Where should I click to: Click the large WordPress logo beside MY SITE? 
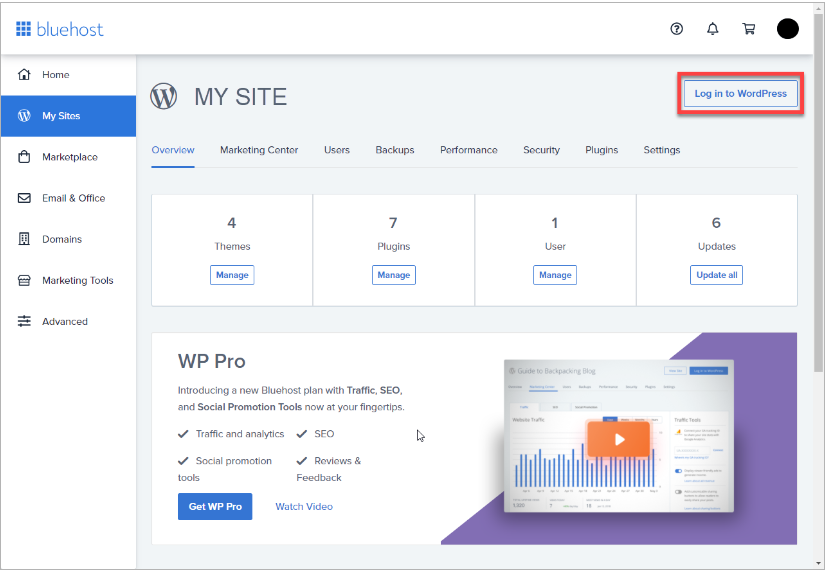click(164, 97)
